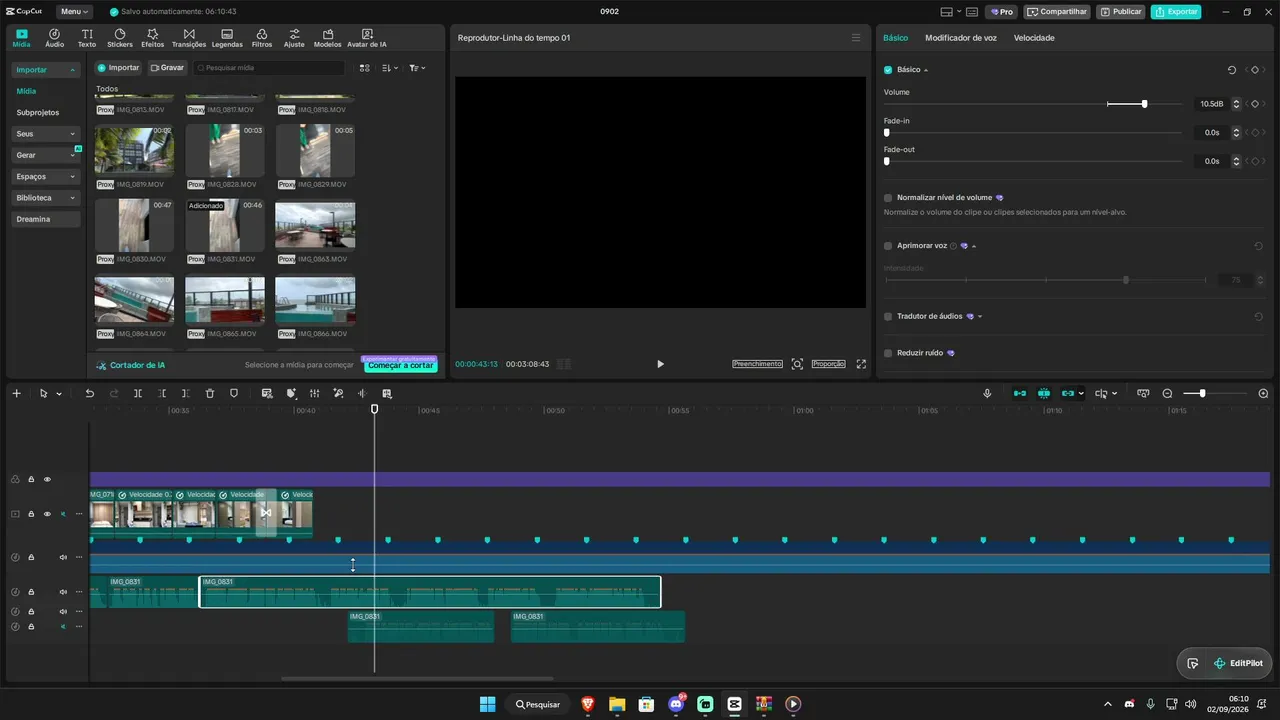Expand the Tradutor de áudios options
This screenshot has height=720, width=1280.
(980, 316)
